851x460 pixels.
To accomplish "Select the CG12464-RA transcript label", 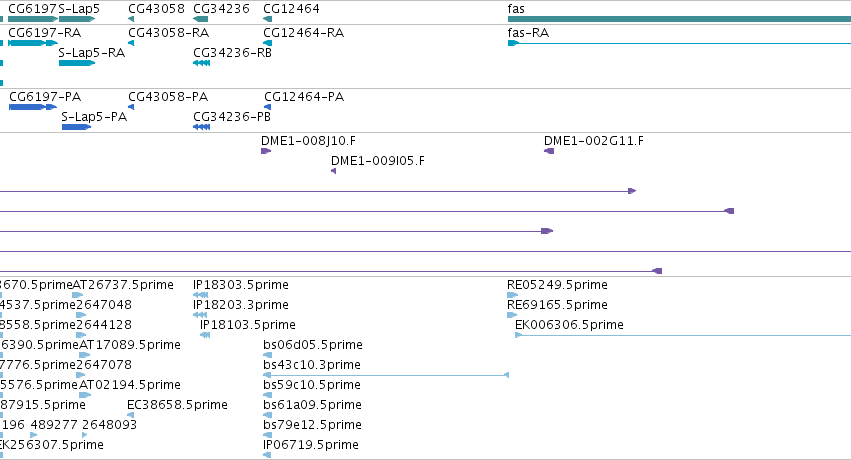I will pos(303,33).
